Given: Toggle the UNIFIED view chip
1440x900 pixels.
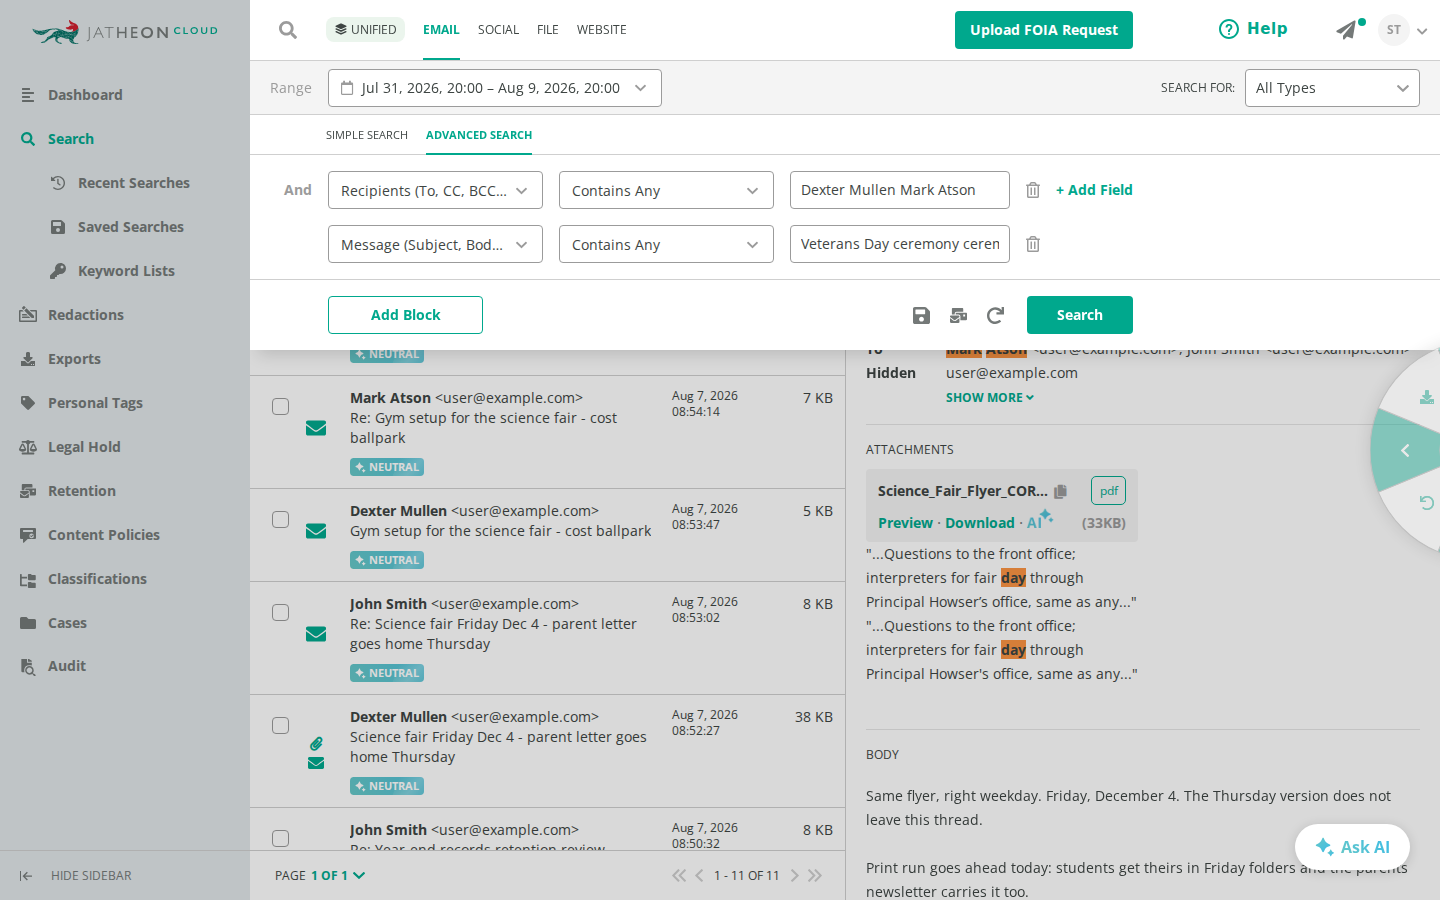Looking at the screenshot, I should (365, 30).
